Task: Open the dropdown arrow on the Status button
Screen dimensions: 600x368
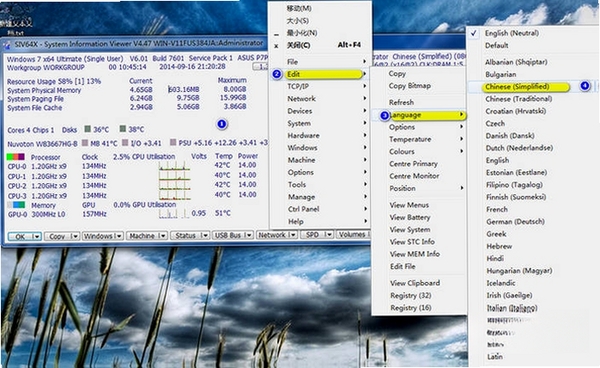Action: (205, 235)
